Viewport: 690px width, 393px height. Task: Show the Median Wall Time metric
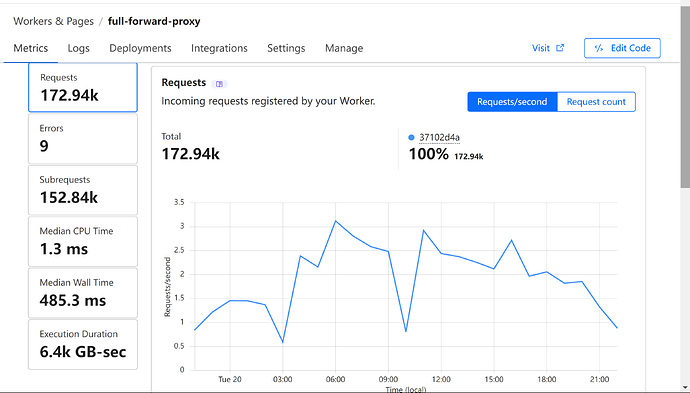click(x=83, y=293)
